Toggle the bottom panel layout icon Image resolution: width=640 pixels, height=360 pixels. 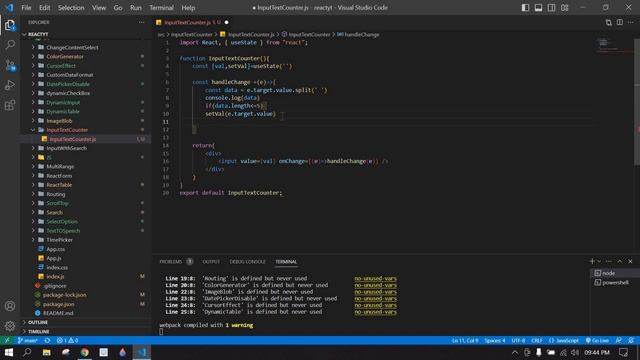click(538, 8)
